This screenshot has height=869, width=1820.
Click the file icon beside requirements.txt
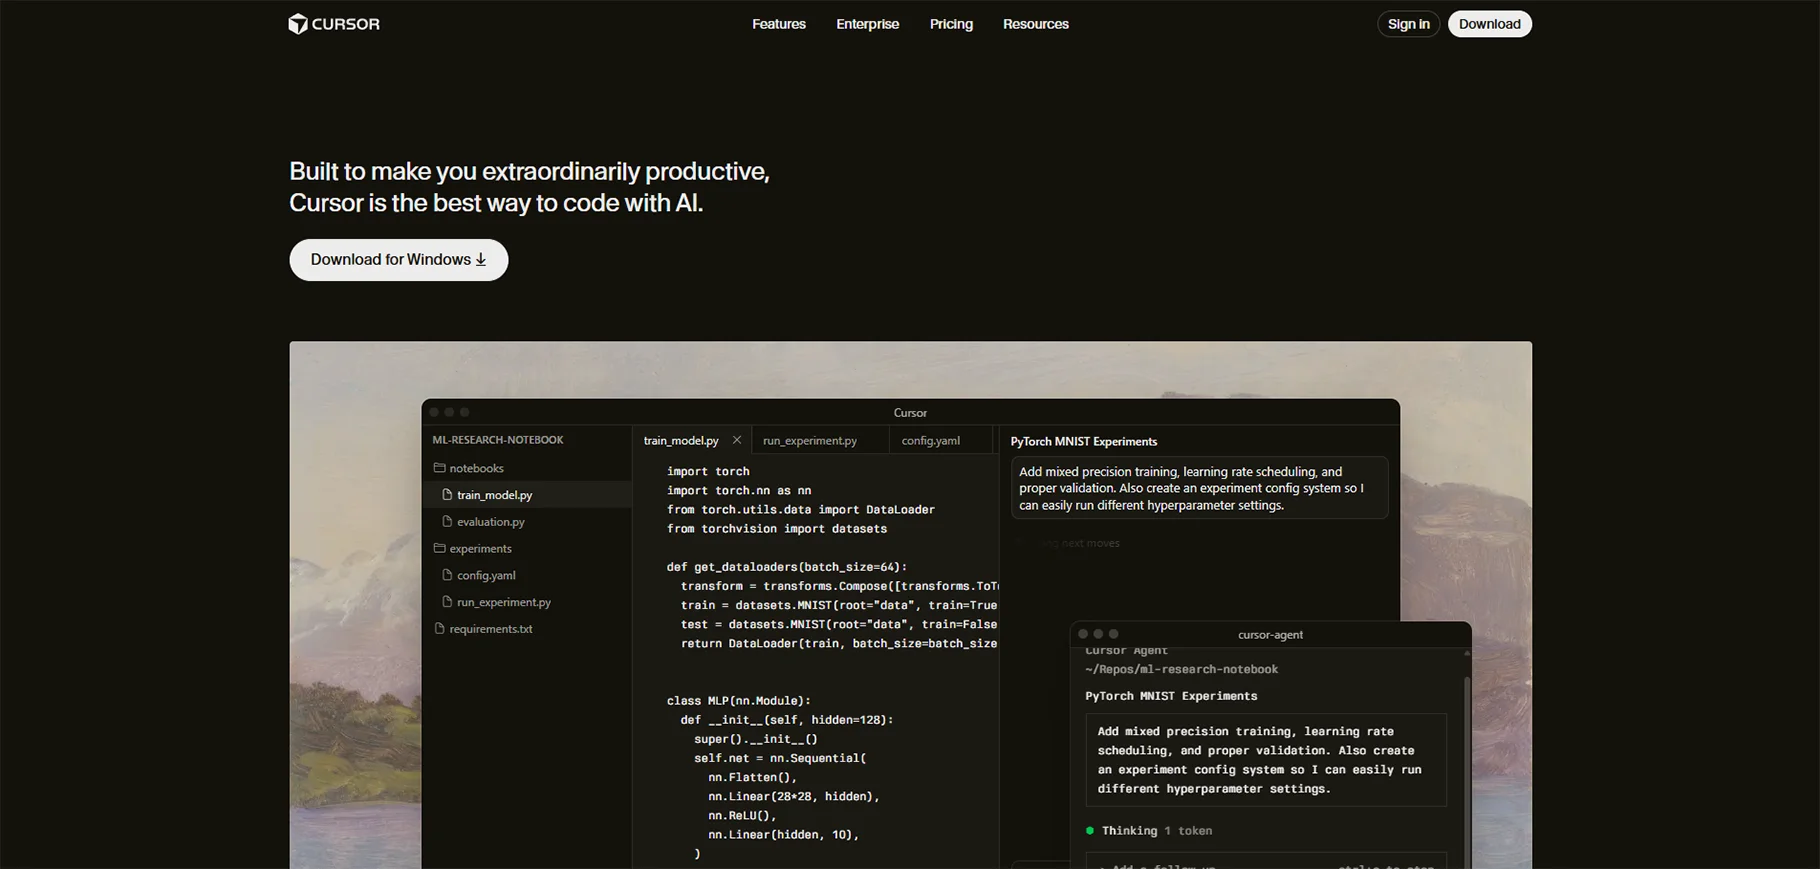439,629
